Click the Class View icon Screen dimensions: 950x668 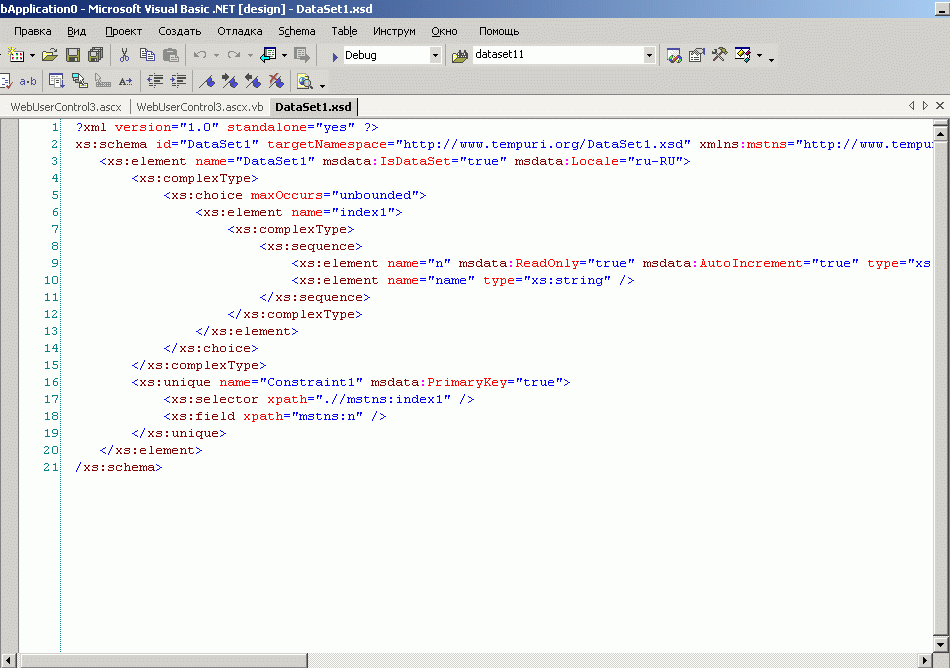743,55
